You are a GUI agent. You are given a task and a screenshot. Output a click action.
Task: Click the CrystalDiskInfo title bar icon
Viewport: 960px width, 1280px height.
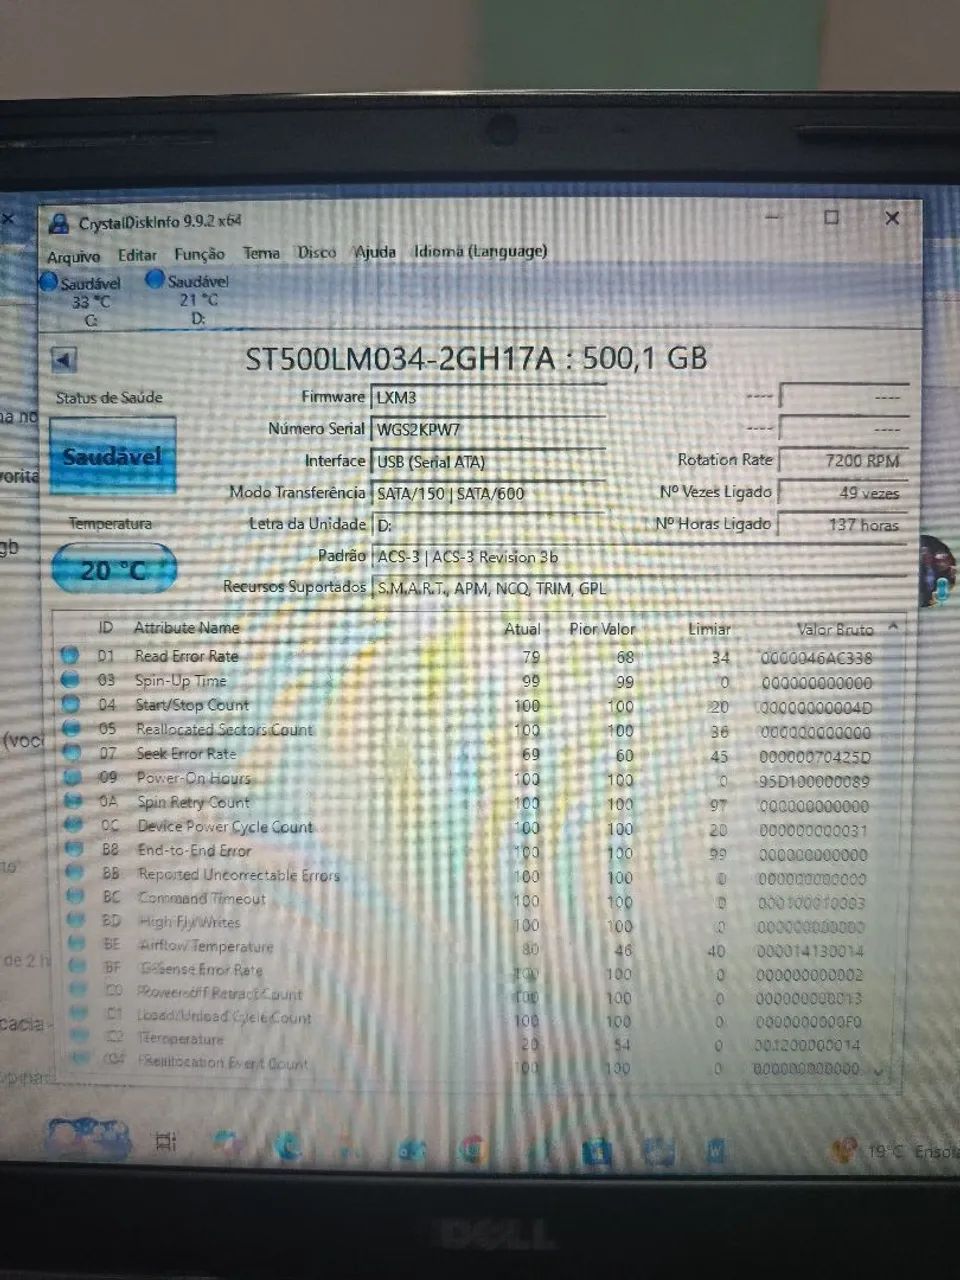tap(60, 224)
